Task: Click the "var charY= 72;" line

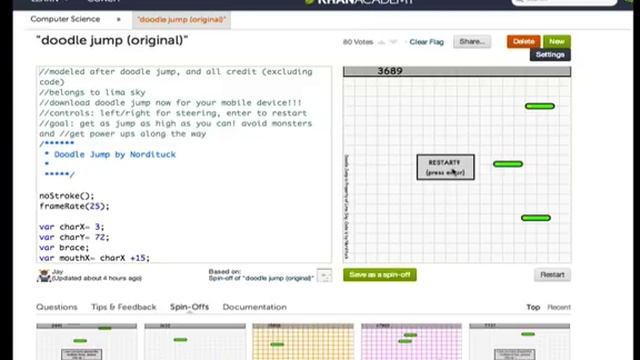Action: (74, 237)
